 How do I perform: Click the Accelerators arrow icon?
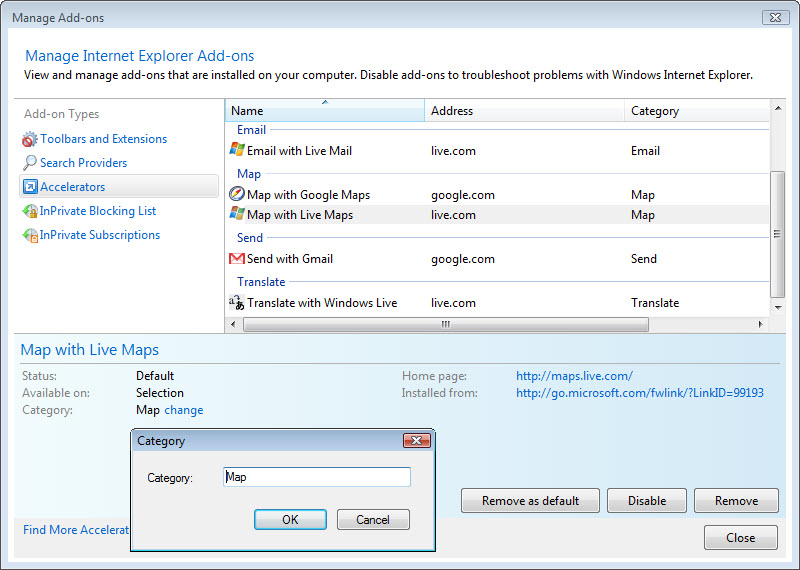point(30,187)
